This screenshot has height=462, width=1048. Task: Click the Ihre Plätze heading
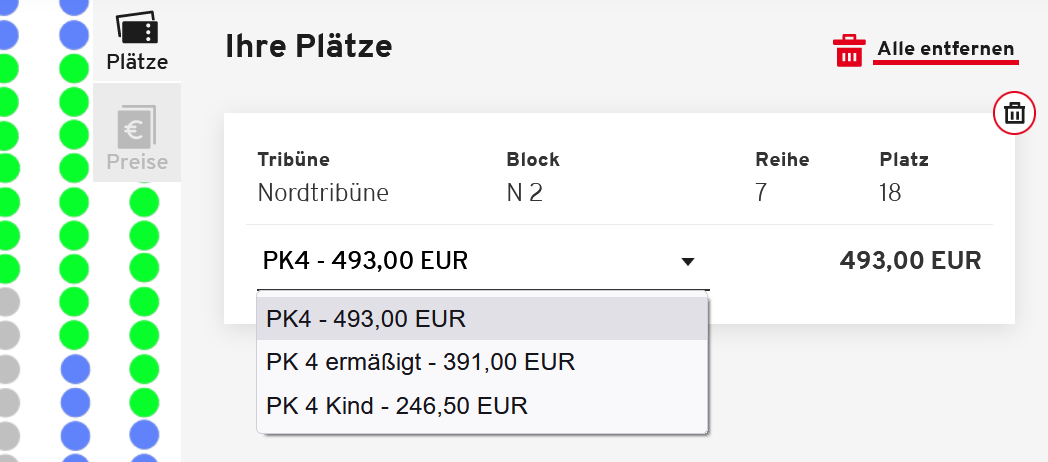coord(308,46)
